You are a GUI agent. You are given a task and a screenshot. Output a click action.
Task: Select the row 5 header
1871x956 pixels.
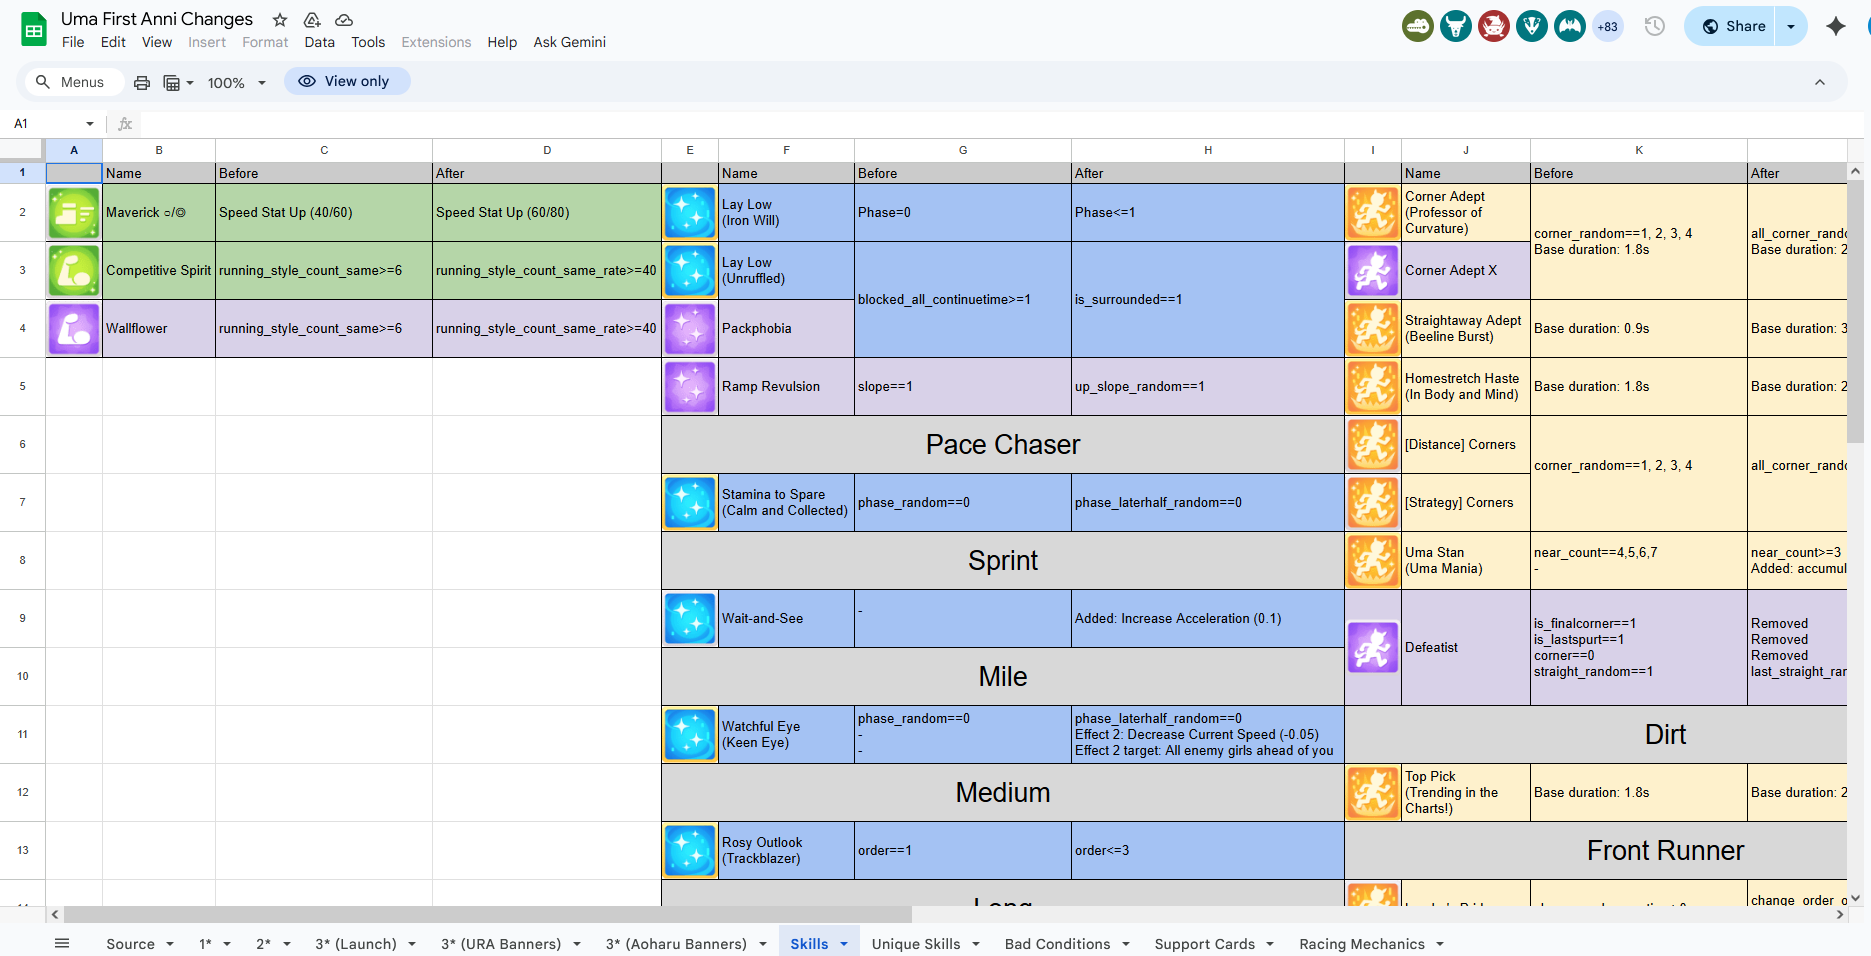click(x=22, y=386)
